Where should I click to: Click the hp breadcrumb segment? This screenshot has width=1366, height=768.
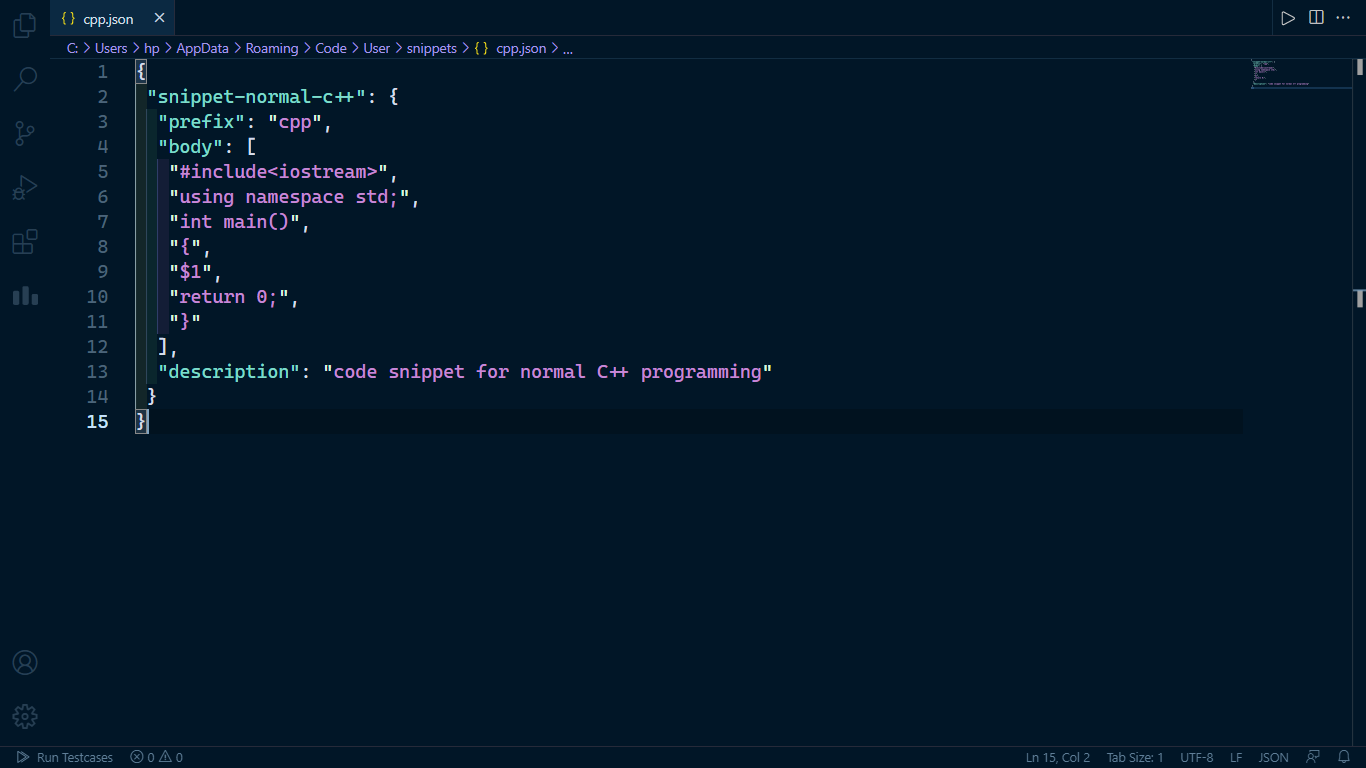(x=152, y=48)
